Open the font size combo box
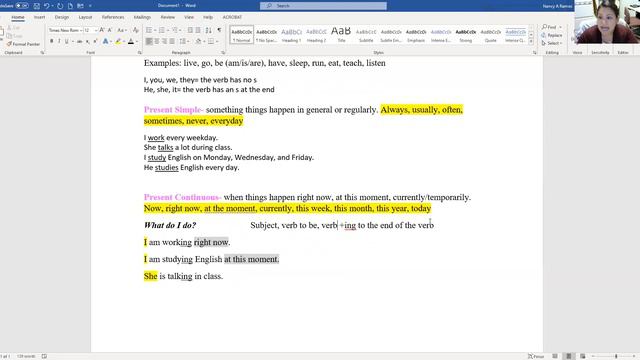Image resolution: width=640 pixels, height=360 pixels. point(90,30)
